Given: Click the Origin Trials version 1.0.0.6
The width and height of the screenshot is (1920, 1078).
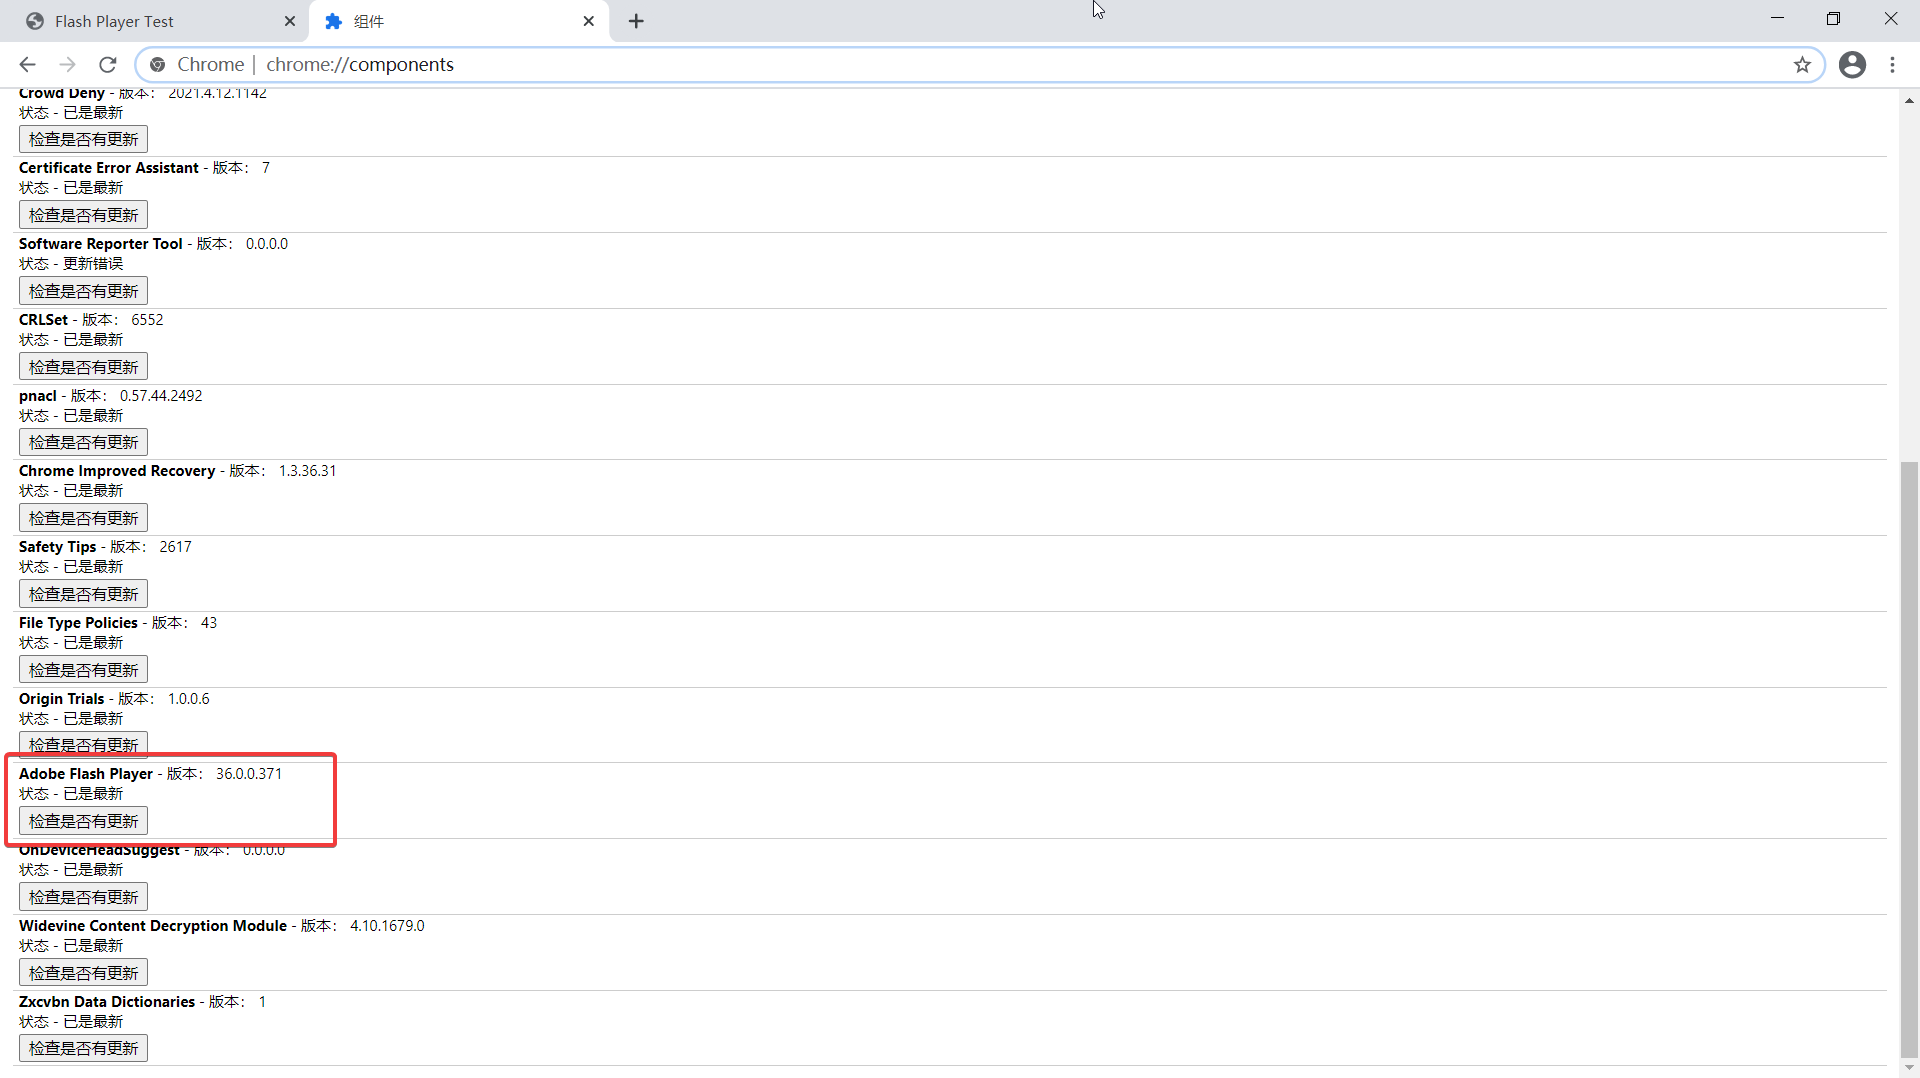Looking at the screenshot, I should coord(189,699).
